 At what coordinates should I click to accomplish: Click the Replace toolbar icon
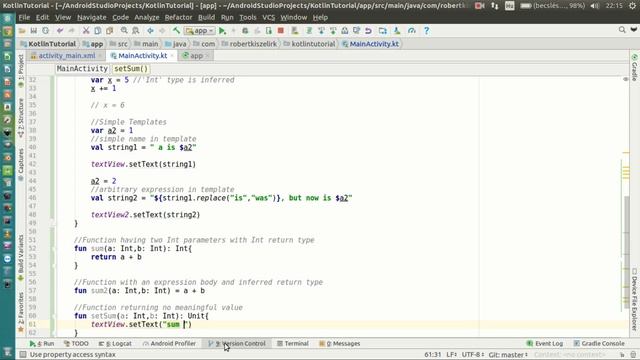click(x=136, y=31)
